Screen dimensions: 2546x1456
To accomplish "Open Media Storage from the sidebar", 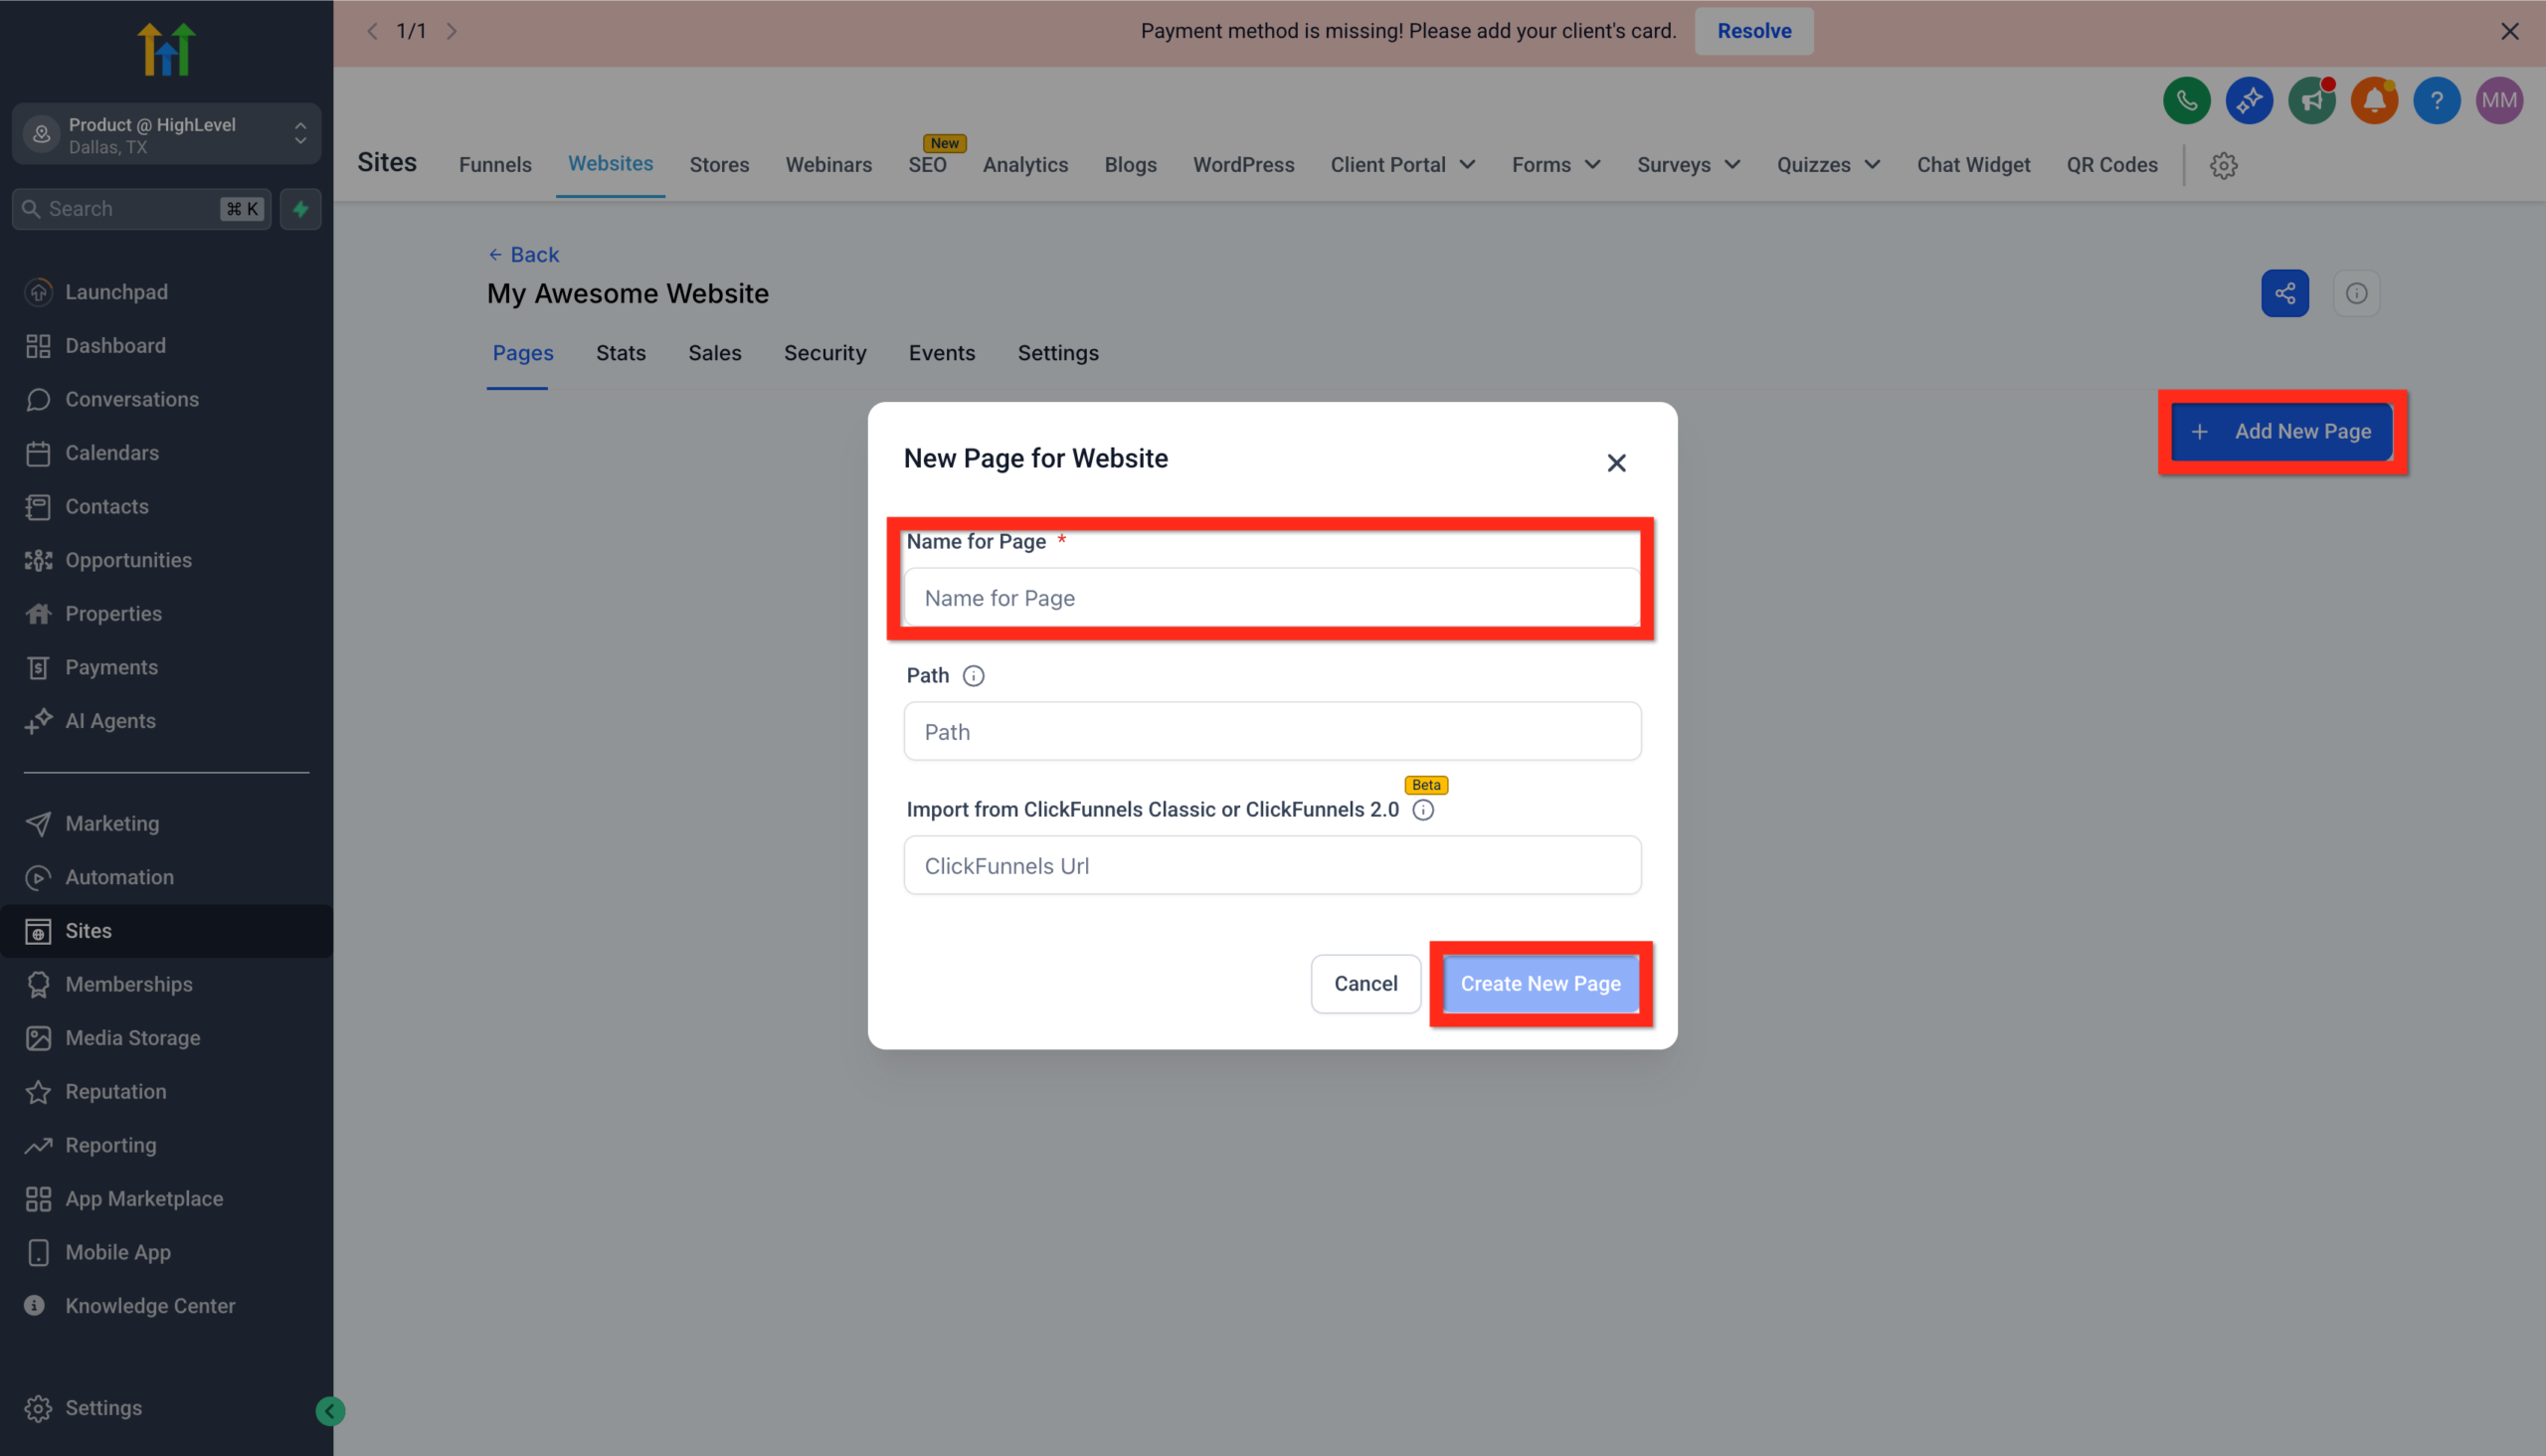I will click(x=132, y=1038).
